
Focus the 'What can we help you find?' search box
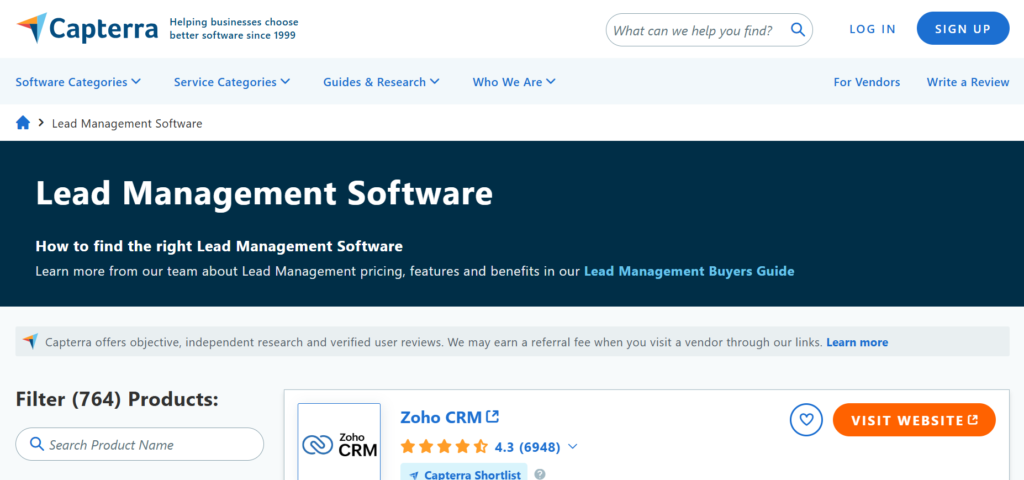tap(709, 29)
